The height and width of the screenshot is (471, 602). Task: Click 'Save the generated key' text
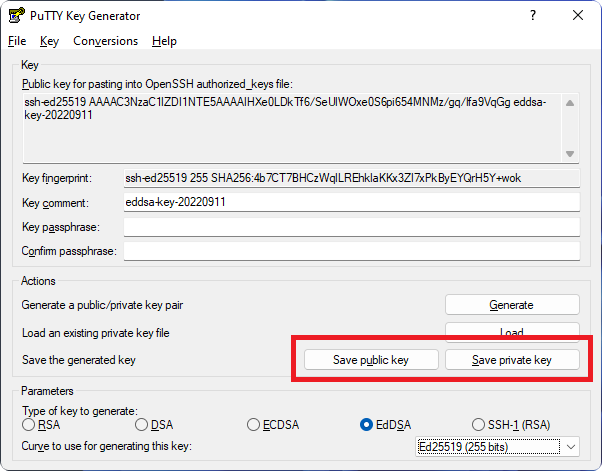coord(79,360)
